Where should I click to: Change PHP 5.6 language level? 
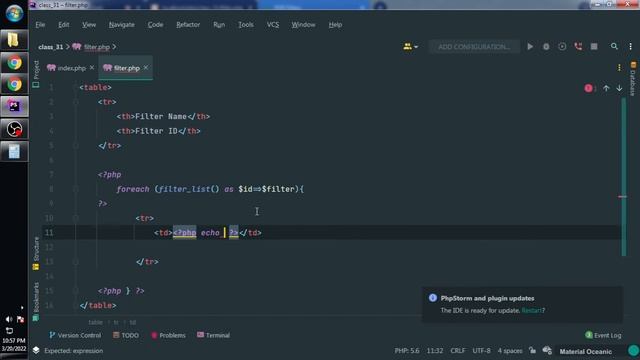coord(407,351)
